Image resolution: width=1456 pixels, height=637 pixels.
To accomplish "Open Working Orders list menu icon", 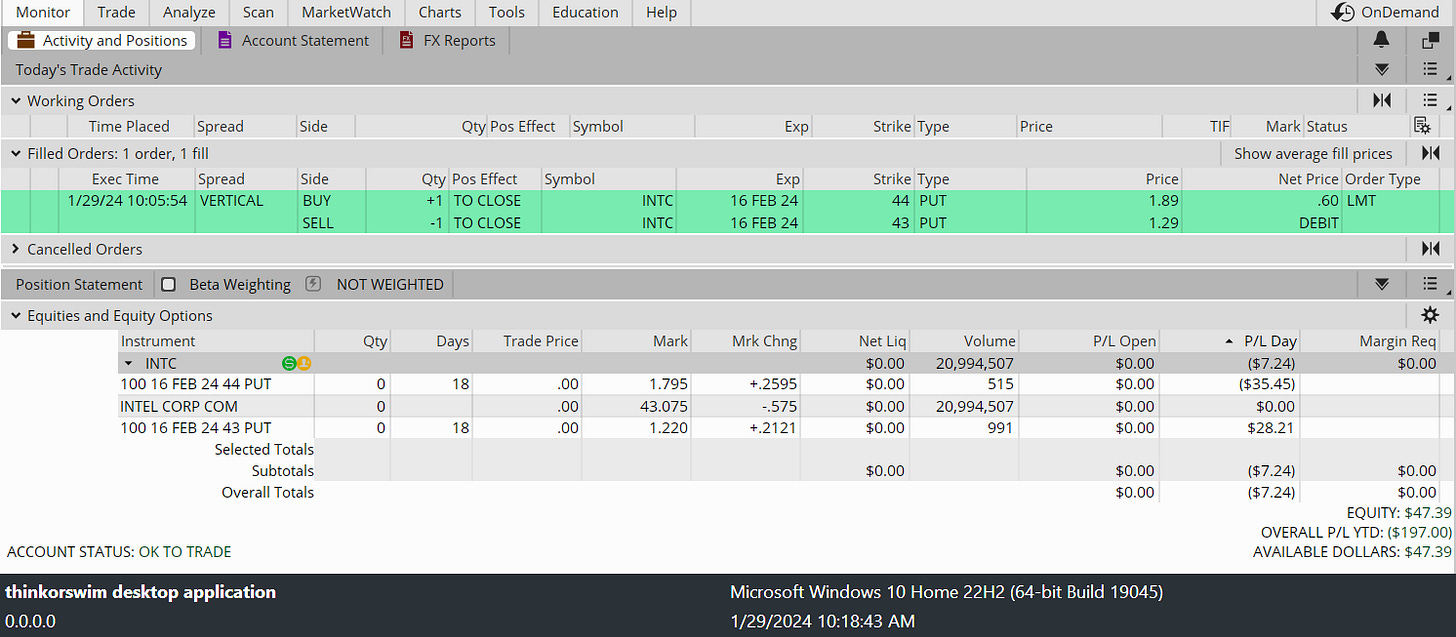I will 1430,100.
